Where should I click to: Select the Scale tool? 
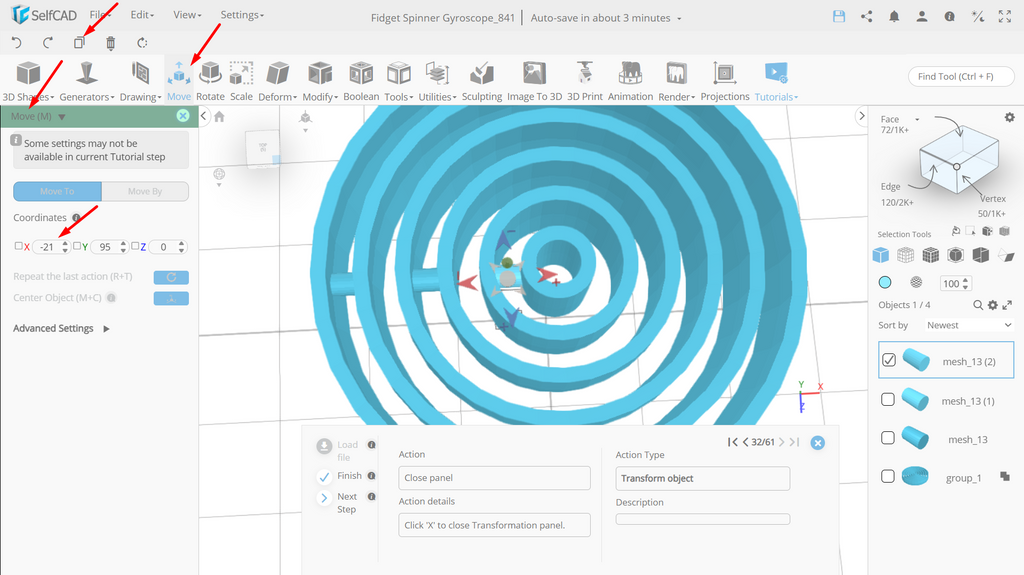click(241, 80)
